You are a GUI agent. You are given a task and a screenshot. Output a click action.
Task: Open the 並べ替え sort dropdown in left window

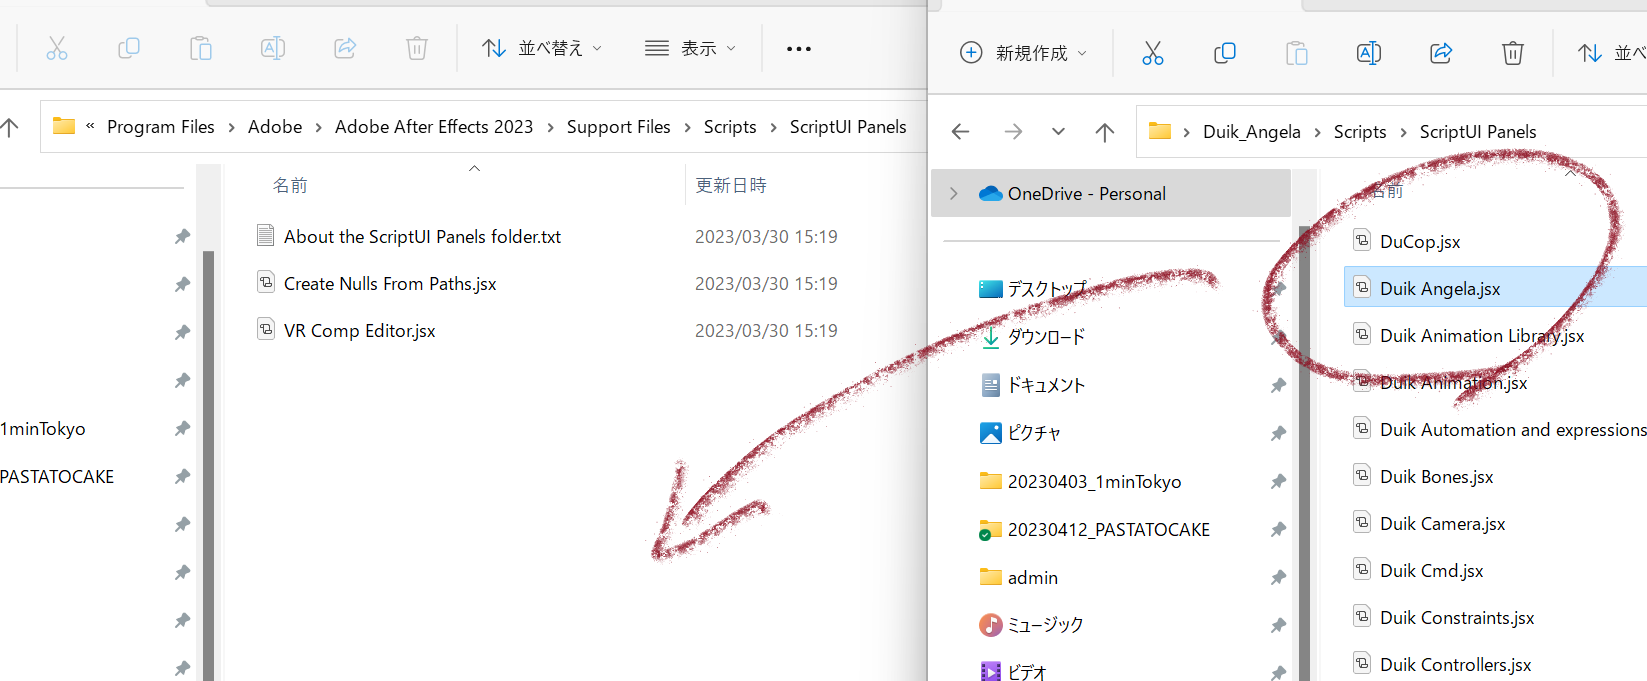(x=542, y=49)
